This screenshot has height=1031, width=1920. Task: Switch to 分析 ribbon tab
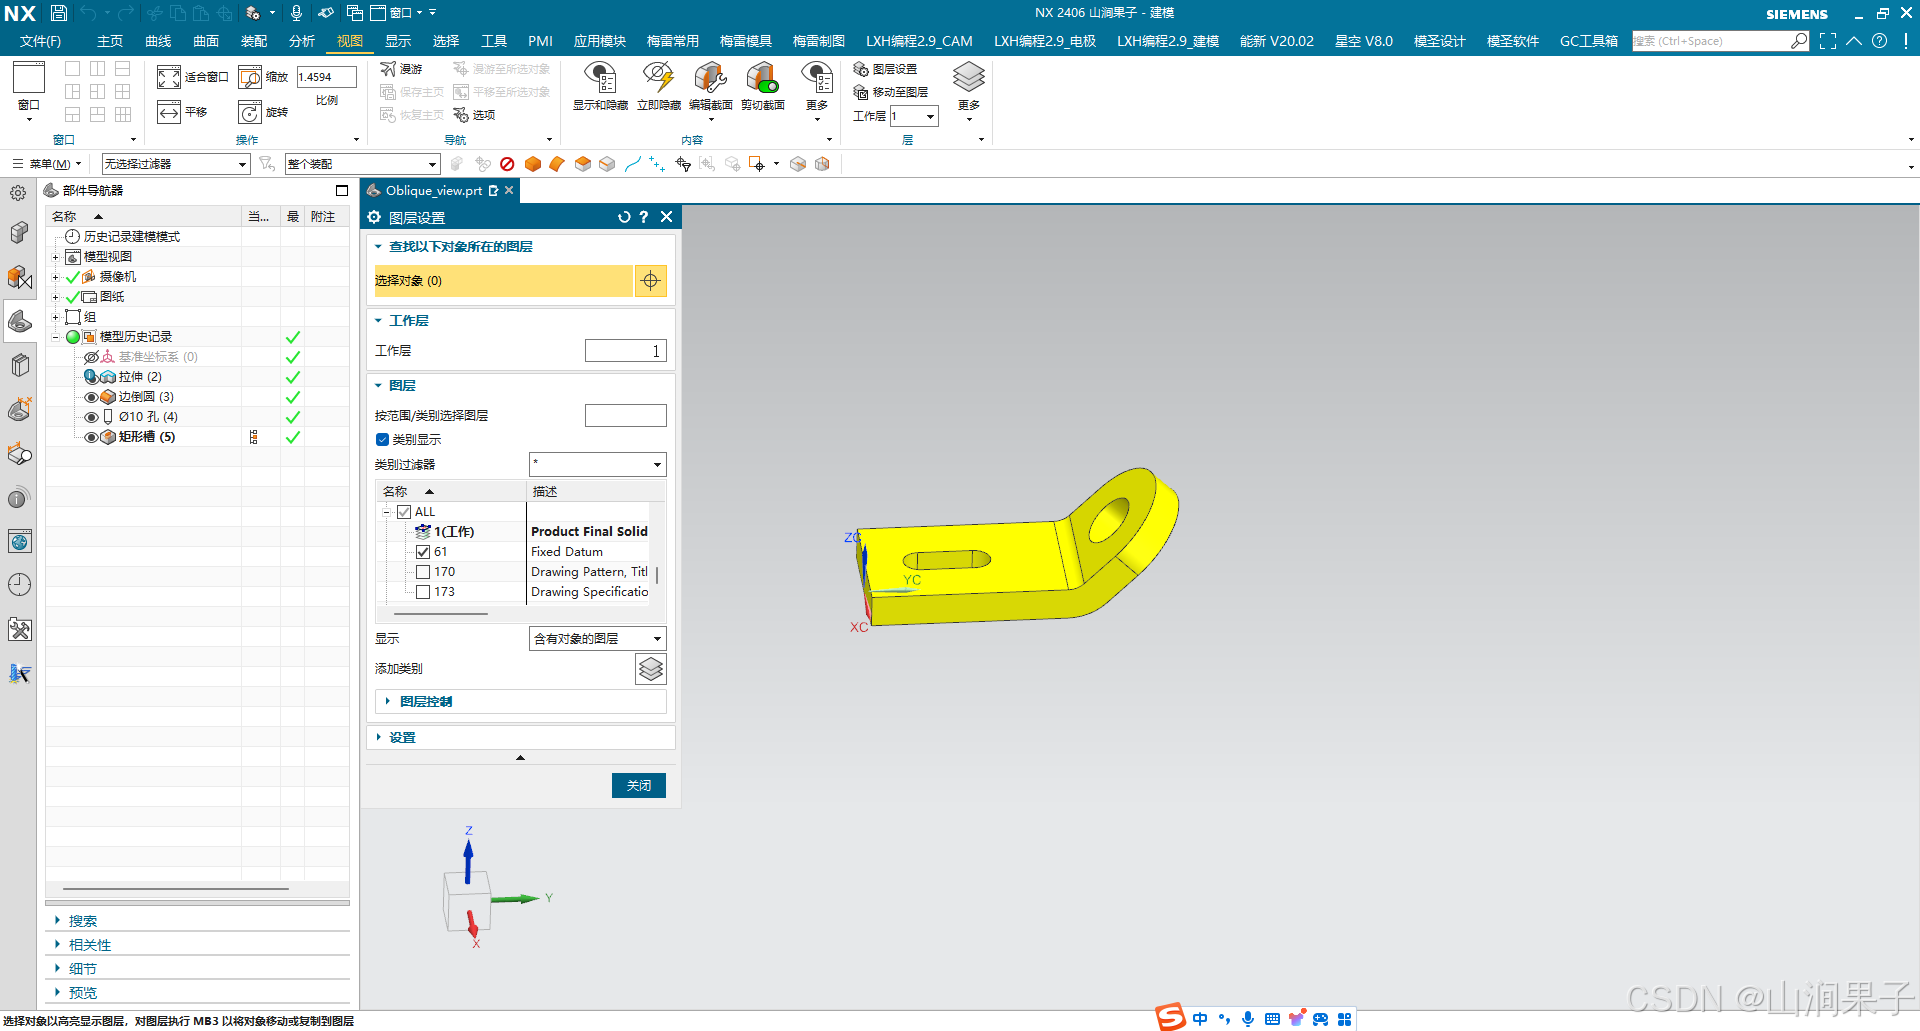302,41
